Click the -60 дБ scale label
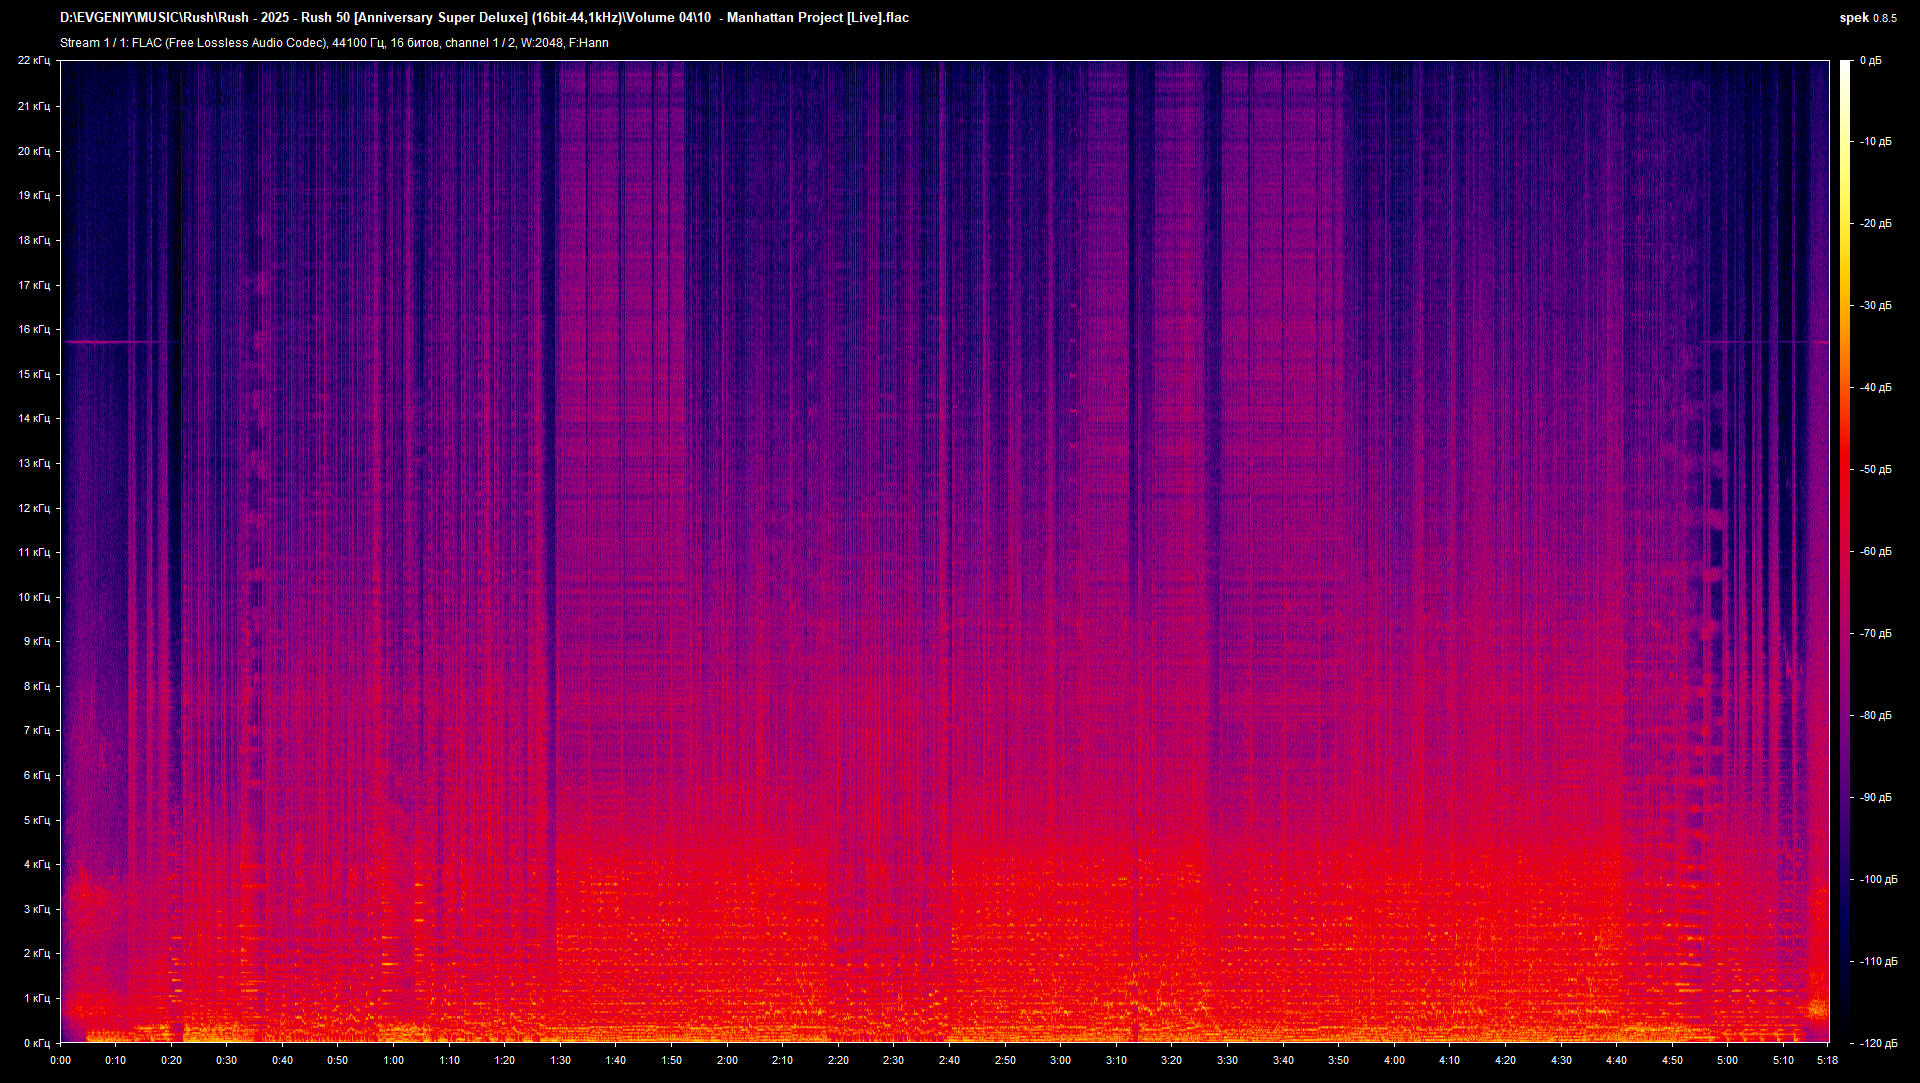The image size is (1920, 1083). click(1875, 551)
